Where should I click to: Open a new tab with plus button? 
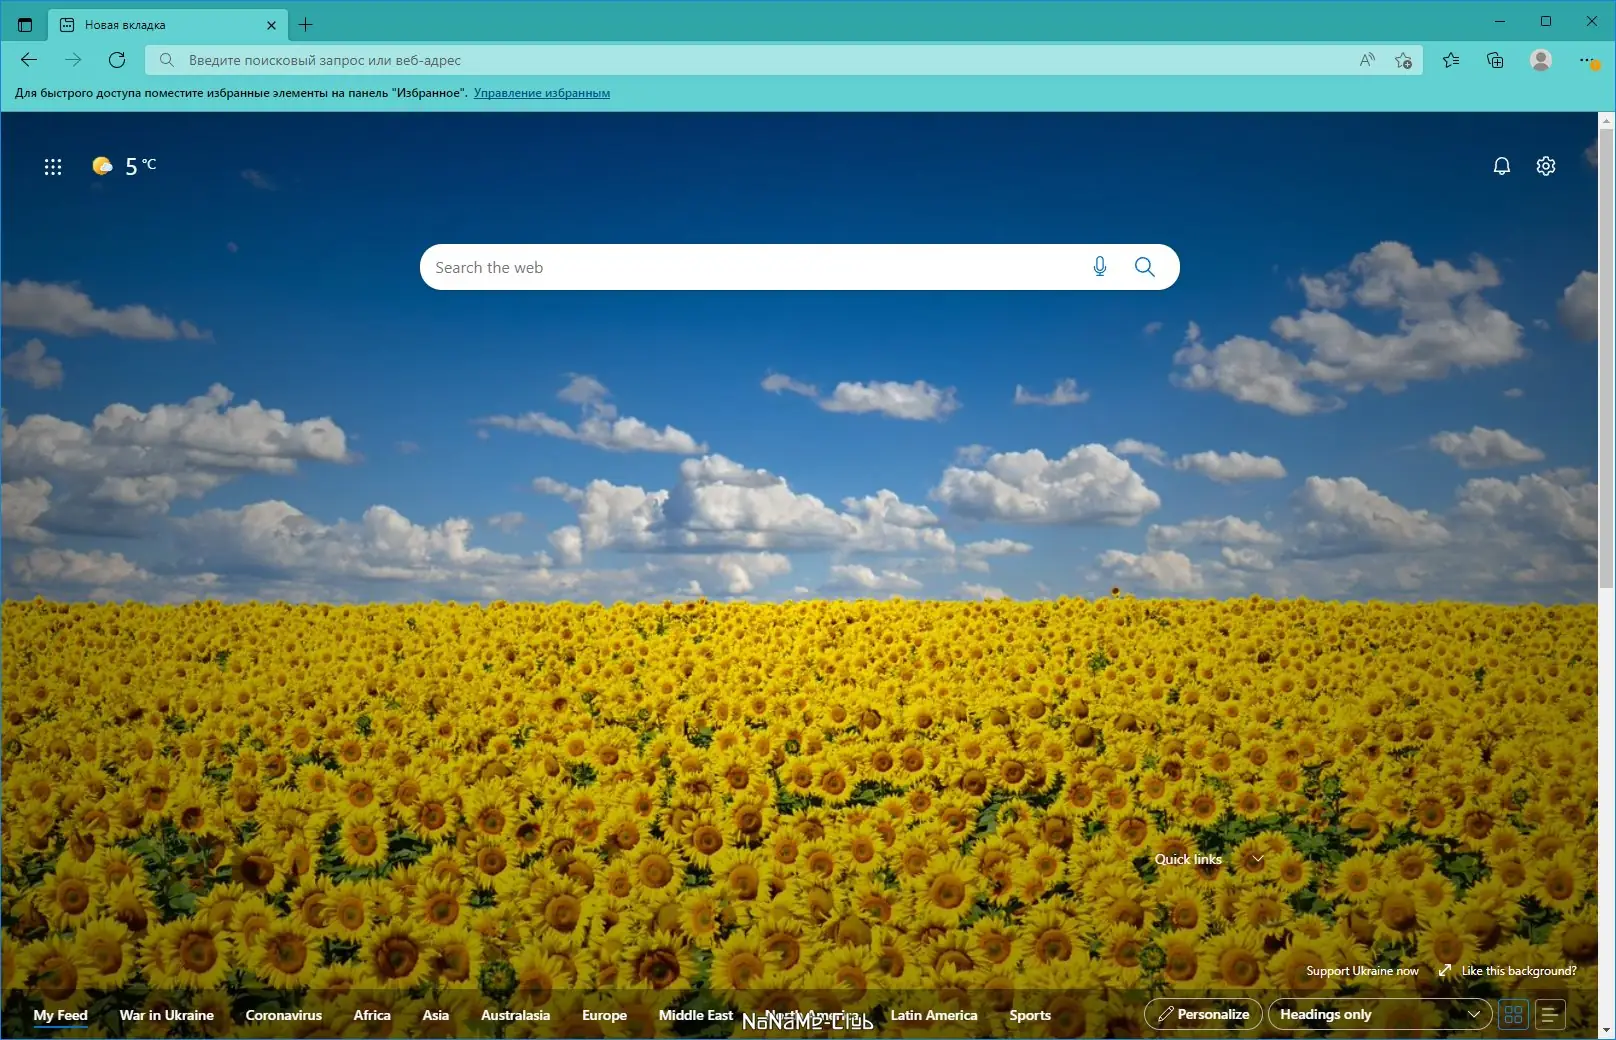tap(306, 25)
